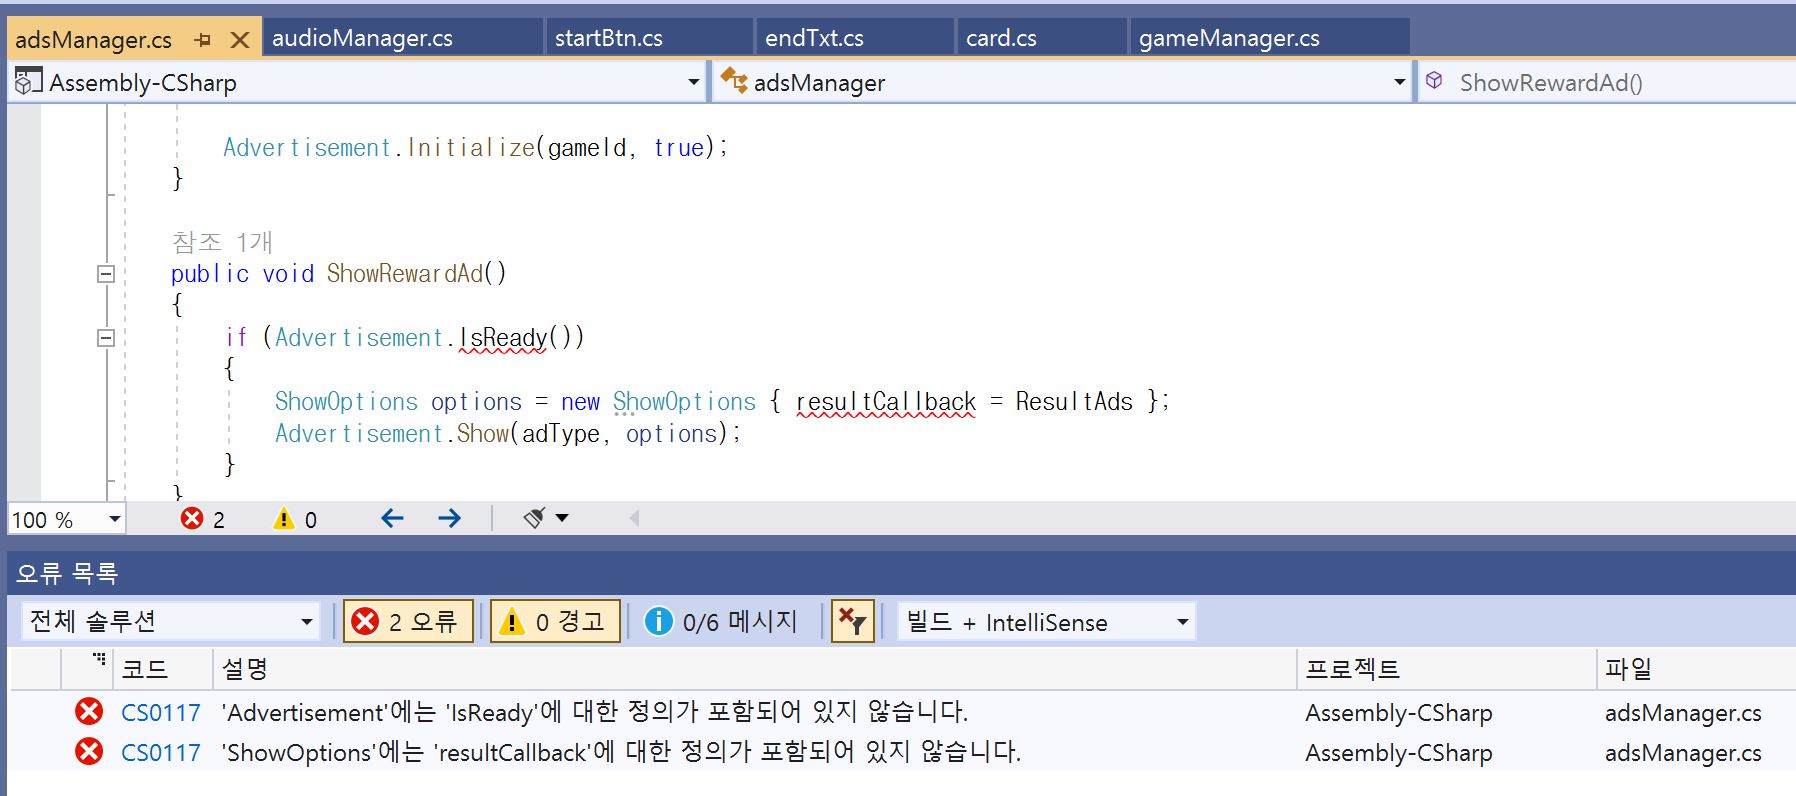The width and height of the screenshot is (1796, 796).
Task: Pin the adsManager.cs tab
Action: point(203,40)
